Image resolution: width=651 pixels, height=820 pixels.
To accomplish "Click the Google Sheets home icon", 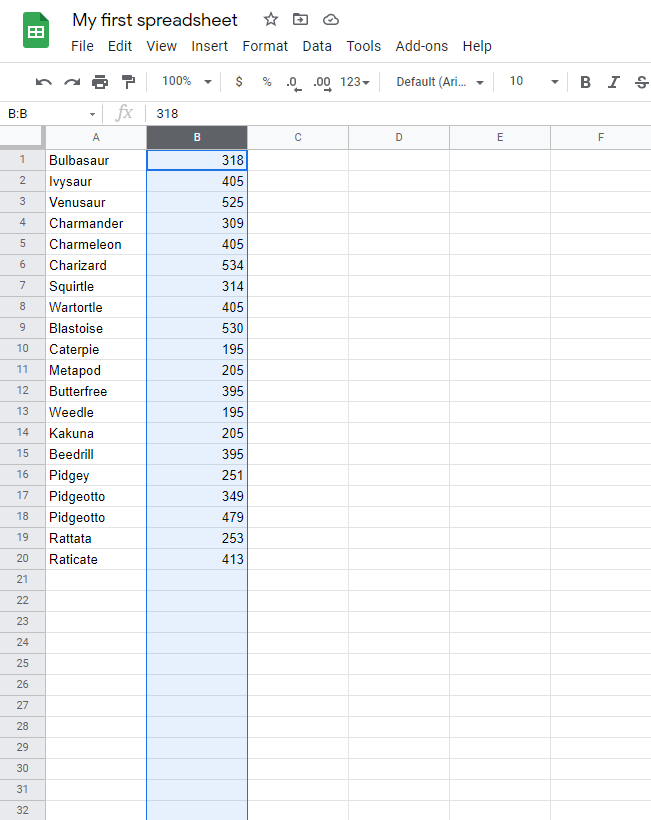I will [37, 31].
